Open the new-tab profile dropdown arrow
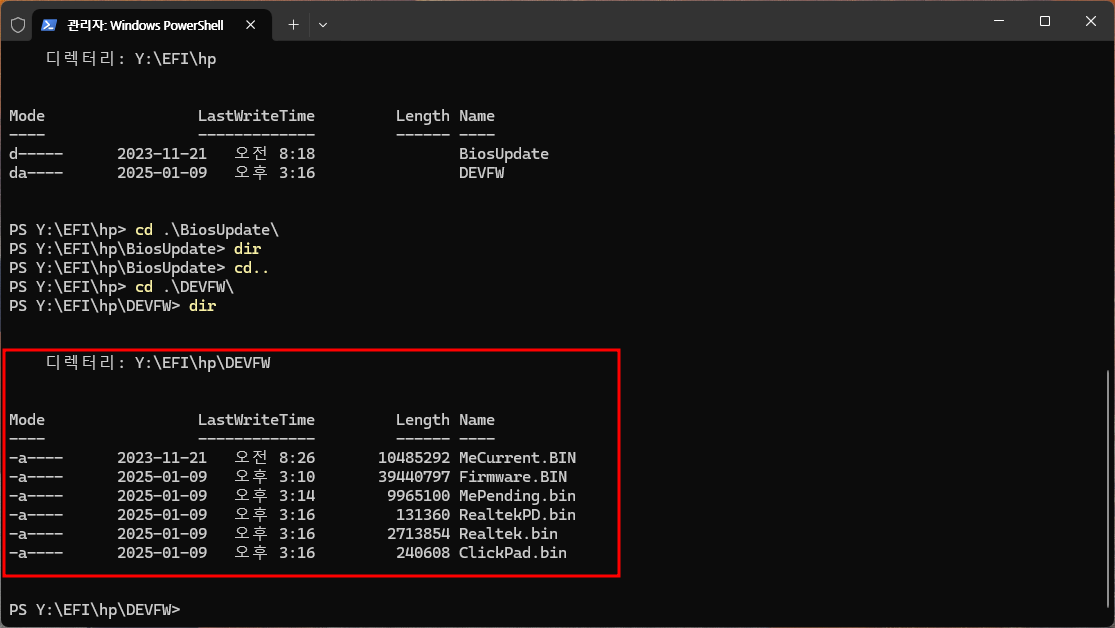Image resolution: width=1115 pixels, height=628 pixels. [x=323, y=25]
